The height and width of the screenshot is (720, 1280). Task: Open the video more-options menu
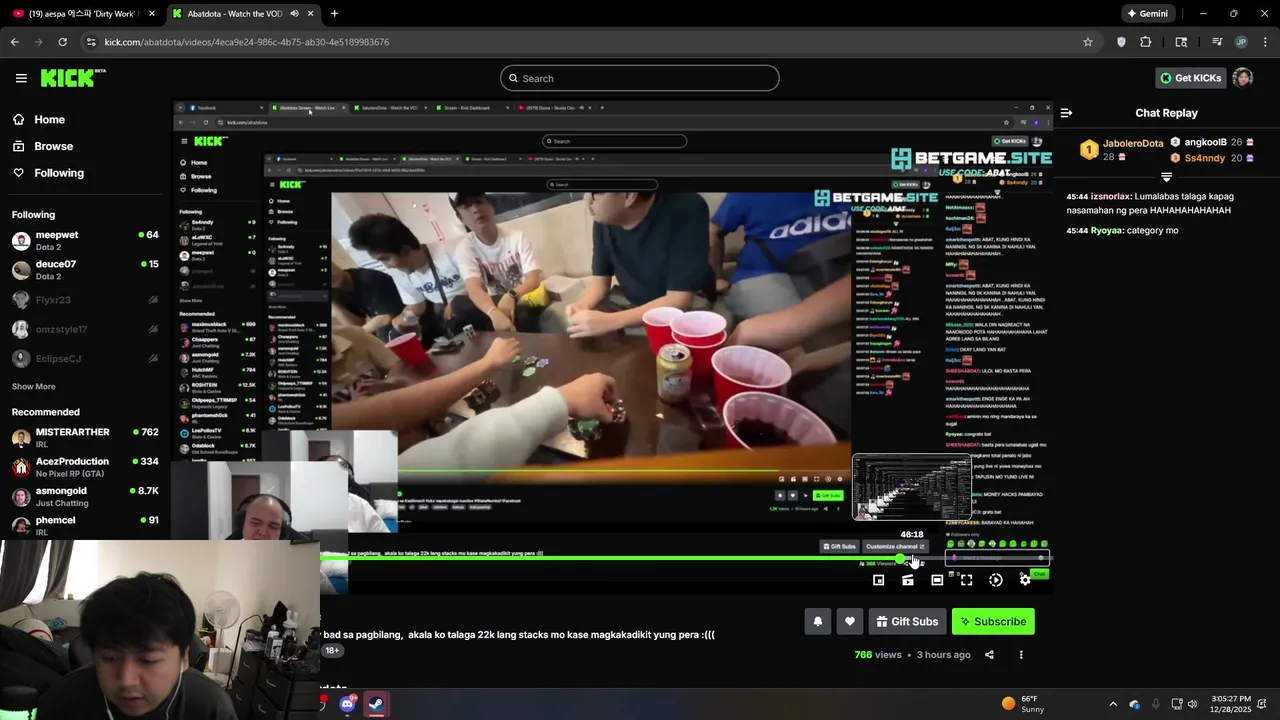[x=1021, y=655]
